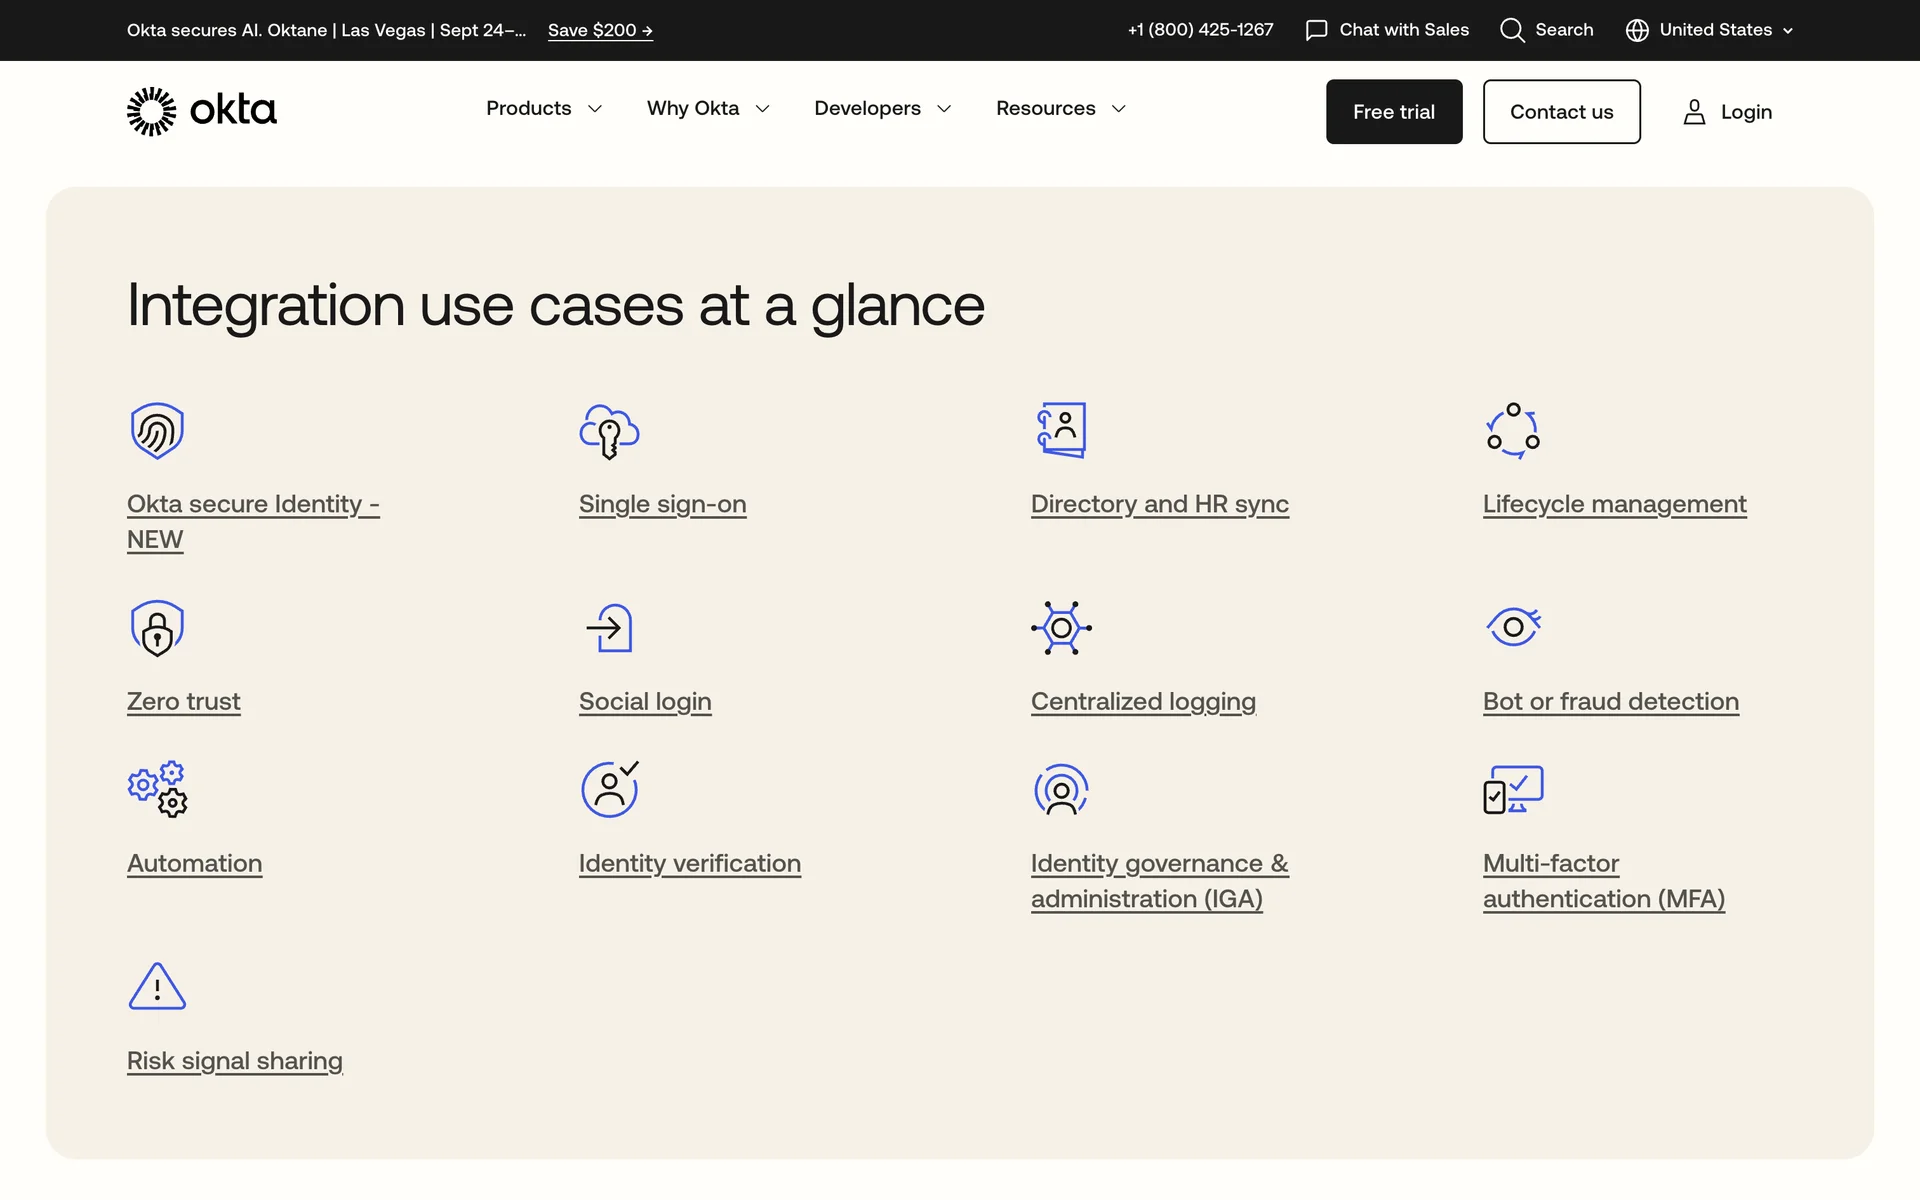The image size is (1920, 1200).
Task: Open the Resources navigation menu
Action: pyautogui.click(x=1060, y=108)
